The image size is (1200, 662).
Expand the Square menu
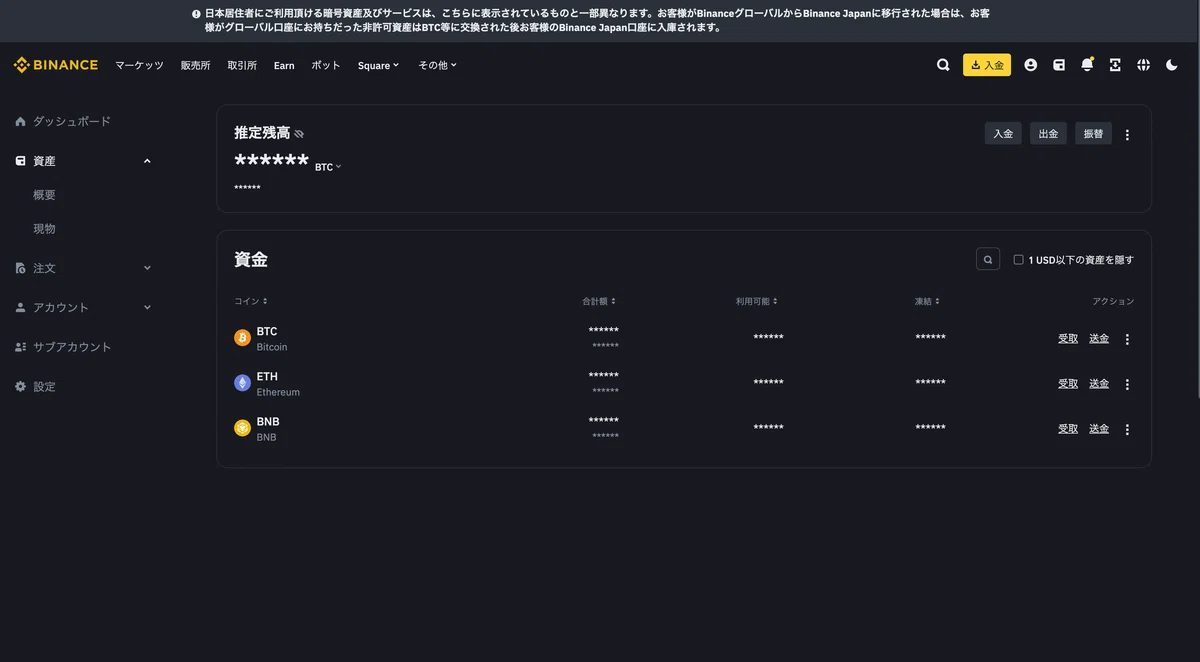click(x=378, y=65)
